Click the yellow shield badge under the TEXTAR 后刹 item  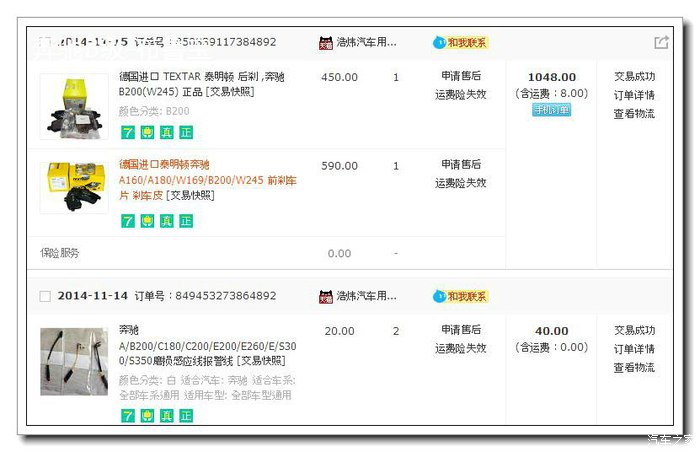point(147,132)
